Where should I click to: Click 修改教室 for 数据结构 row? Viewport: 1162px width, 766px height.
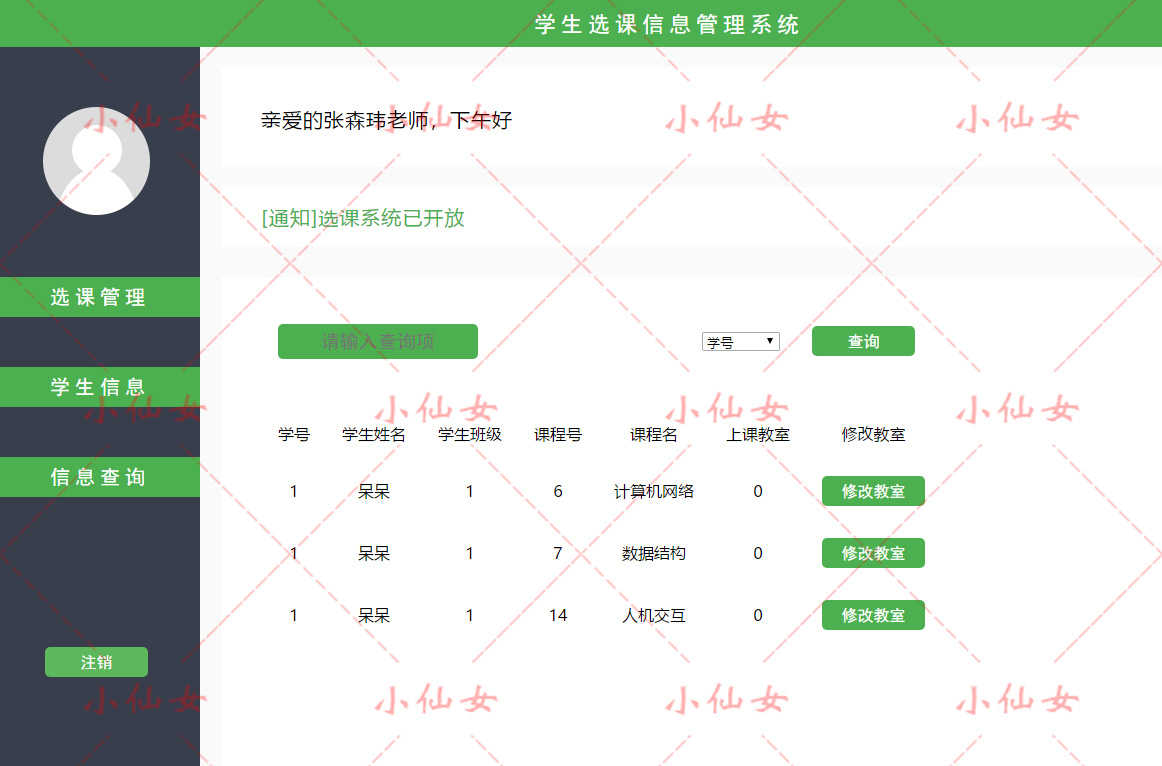point(873,553)
